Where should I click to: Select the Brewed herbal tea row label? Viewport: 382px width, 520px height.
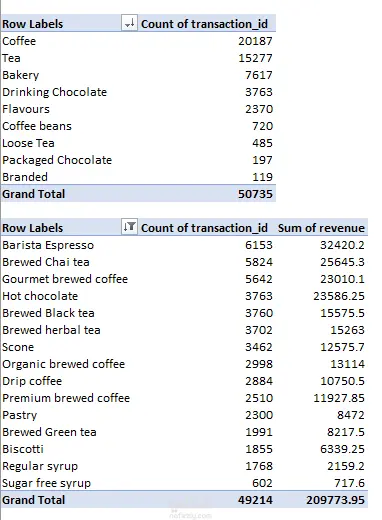[51, 330]
